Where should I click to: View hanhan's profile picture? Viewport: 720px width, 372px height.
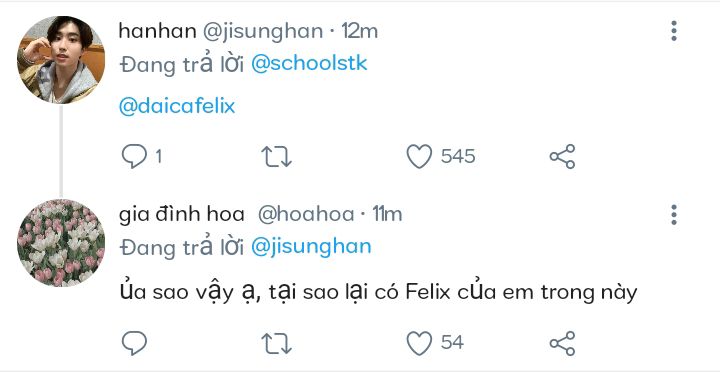point(61,60)
